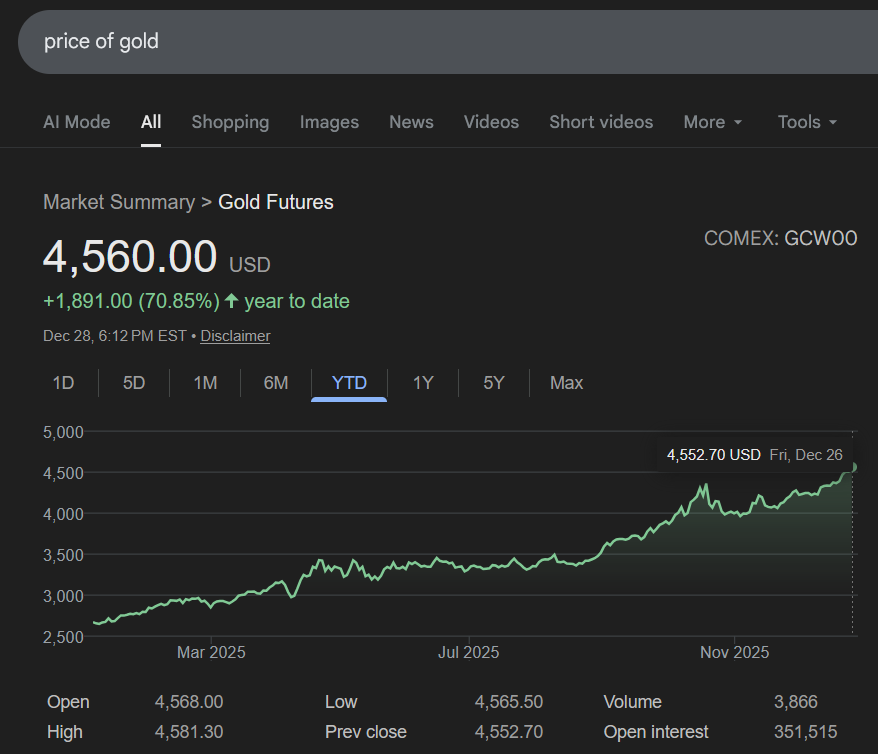The image size is (878, 754).
Task: Click the 5,000 y-axis label
Action: pos(63,432)
